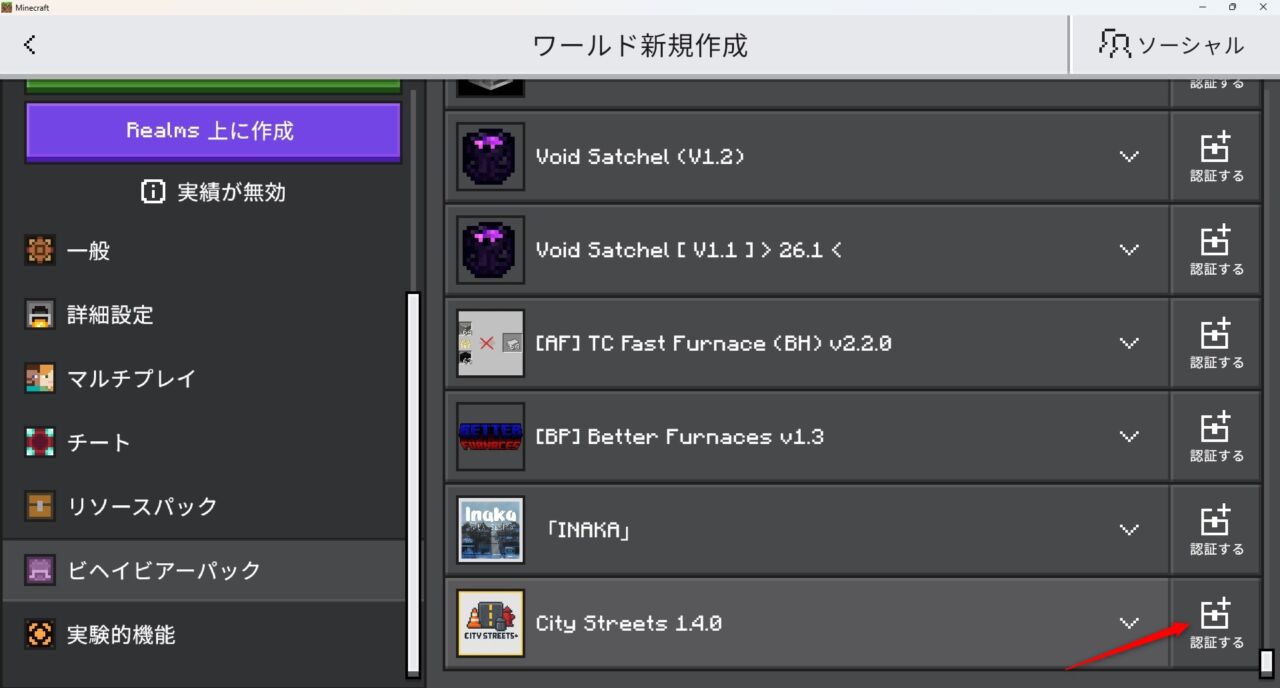The width and height of the screenshot is (1280, 688).
Task: Click the INAKA pack thumbnail
Action: [491, 530]
